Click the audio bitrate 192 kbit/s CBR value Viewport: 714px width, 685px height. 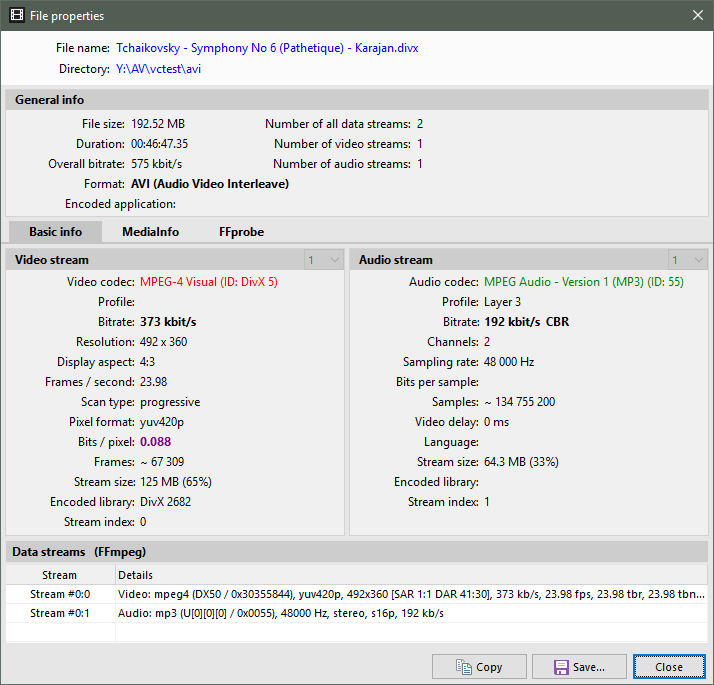526,322
